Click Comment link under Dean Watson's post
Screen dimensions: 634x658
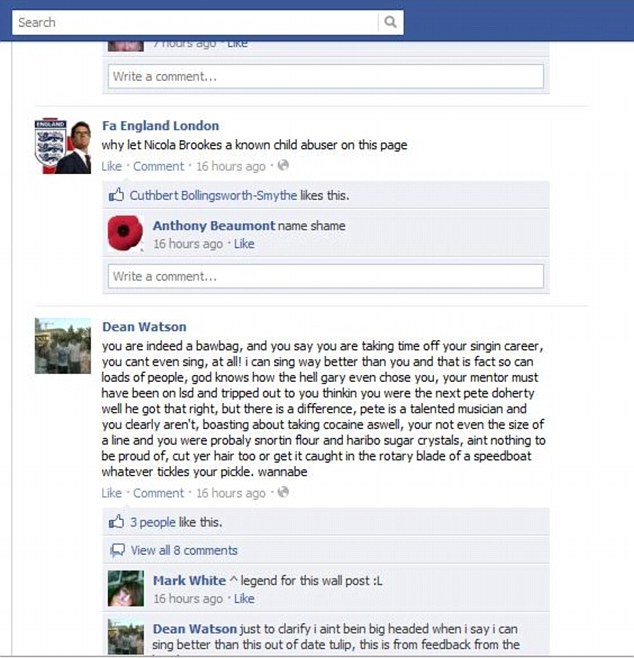pos(158,493)
